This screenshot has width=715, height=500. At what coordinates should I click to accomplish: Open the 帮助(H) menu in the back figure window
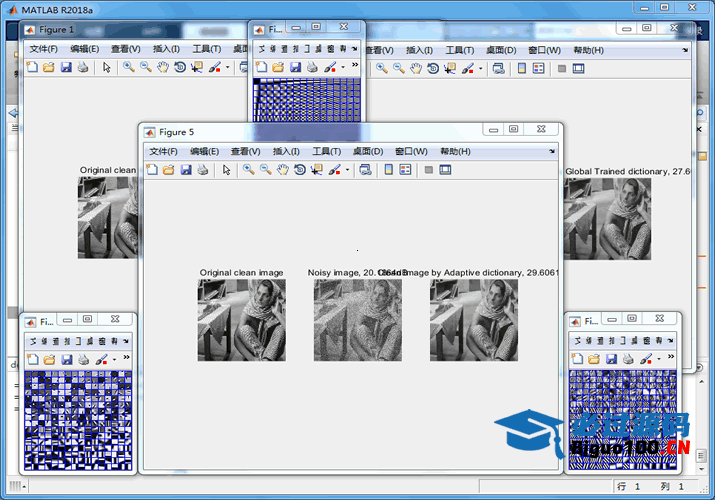(588, 50)
